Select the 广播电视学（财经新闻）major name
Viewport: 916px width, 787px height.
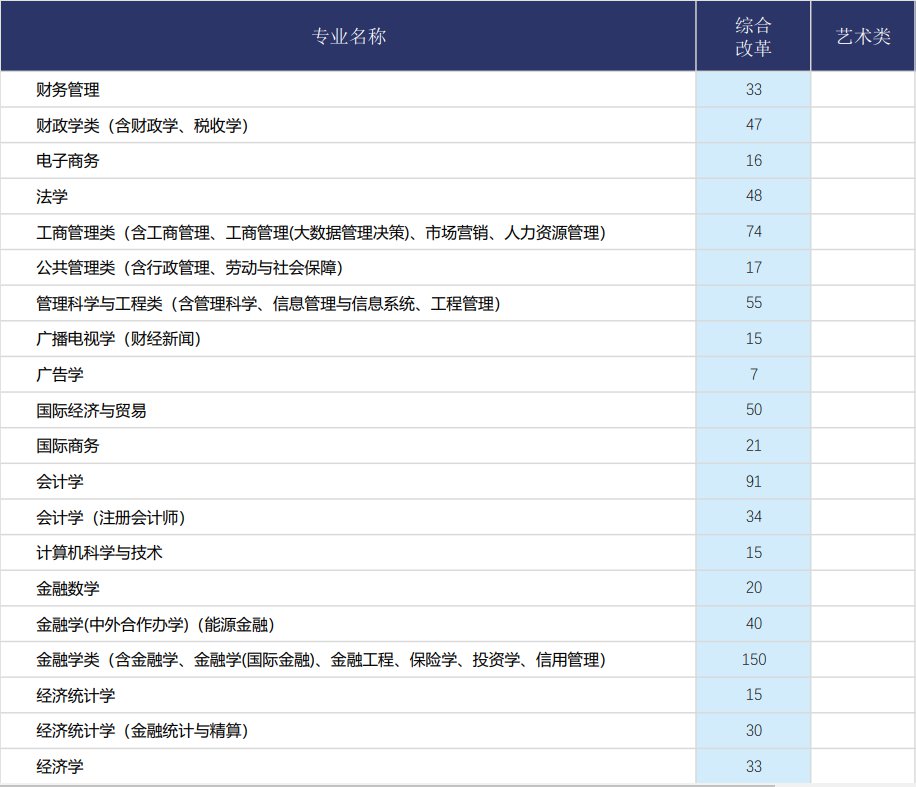tap(118, 339)
